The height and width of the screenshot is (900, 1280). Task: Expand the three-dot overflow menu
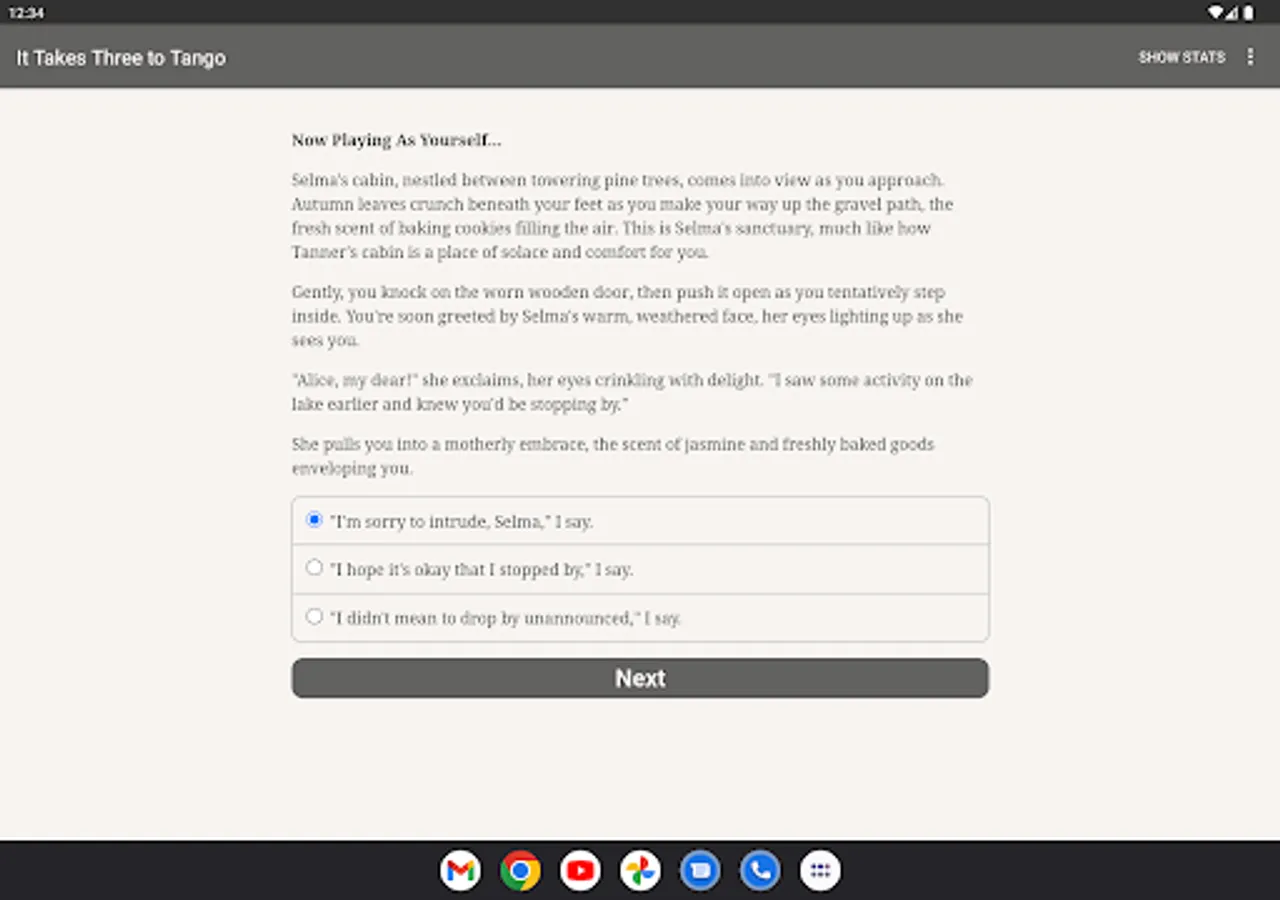tap(1250, 57)
